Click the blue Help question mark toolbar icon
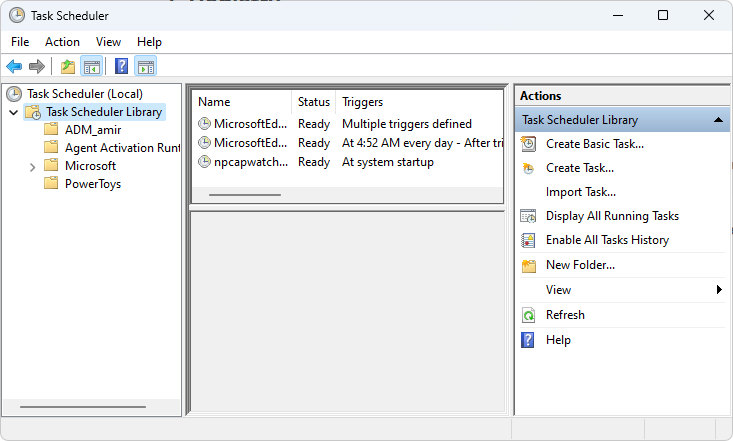This screenshot has height=441, width=733. pos(122,66)
